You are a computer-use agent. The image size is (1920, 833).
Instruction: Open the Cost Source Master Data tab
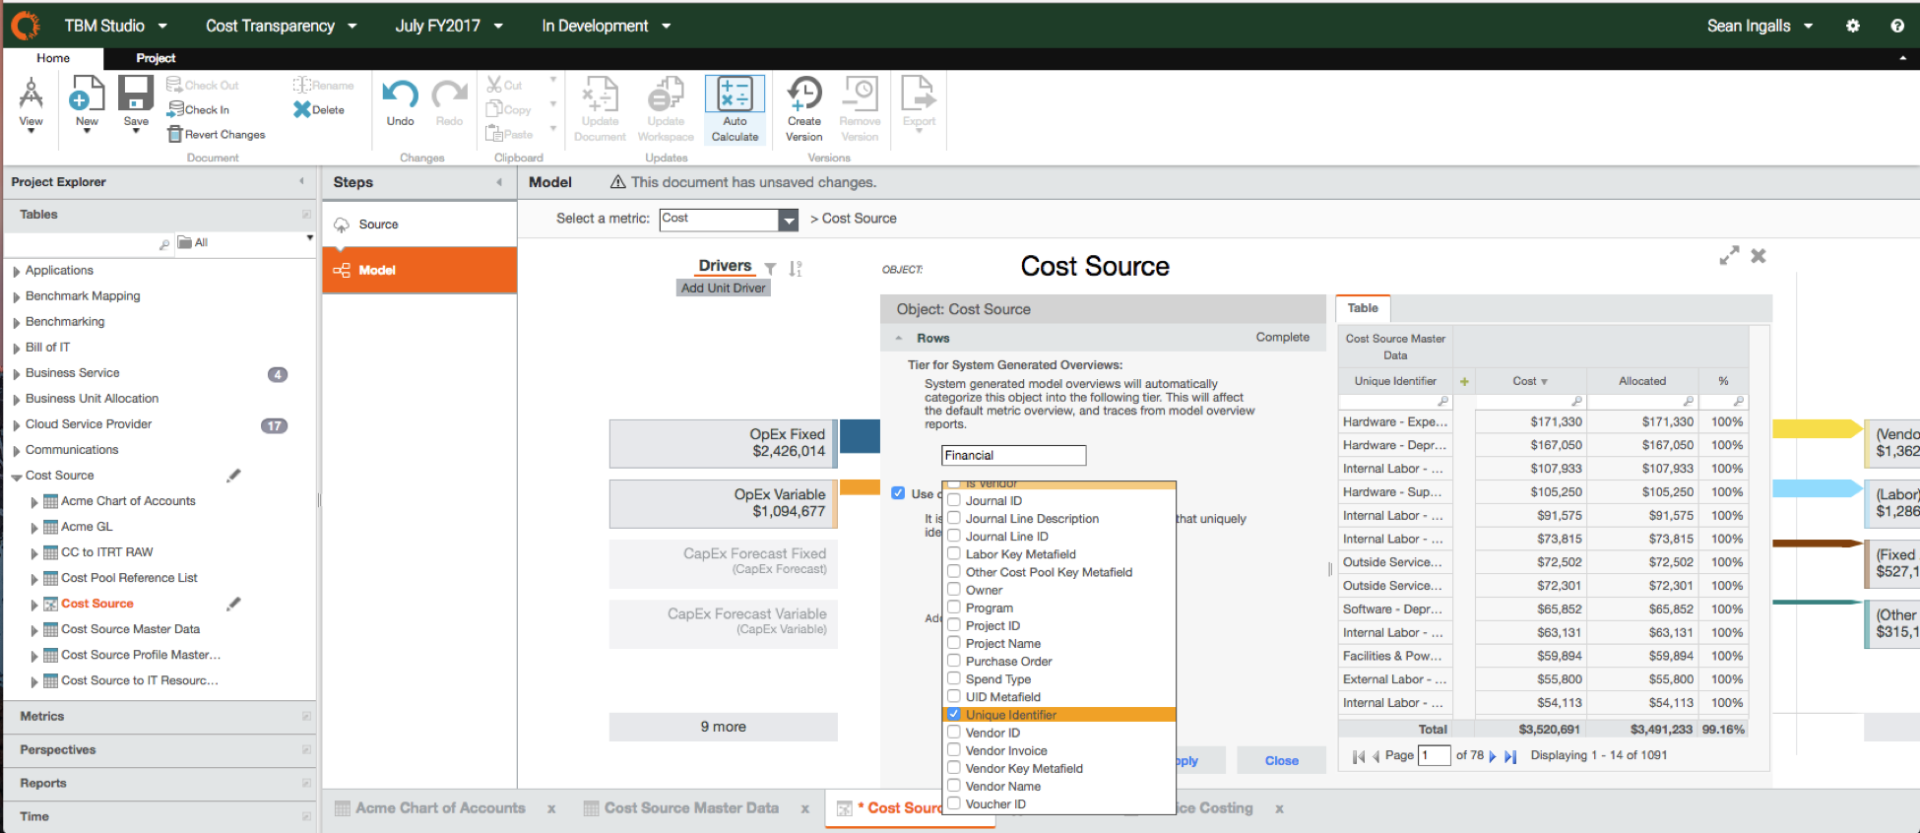[690, 808]
